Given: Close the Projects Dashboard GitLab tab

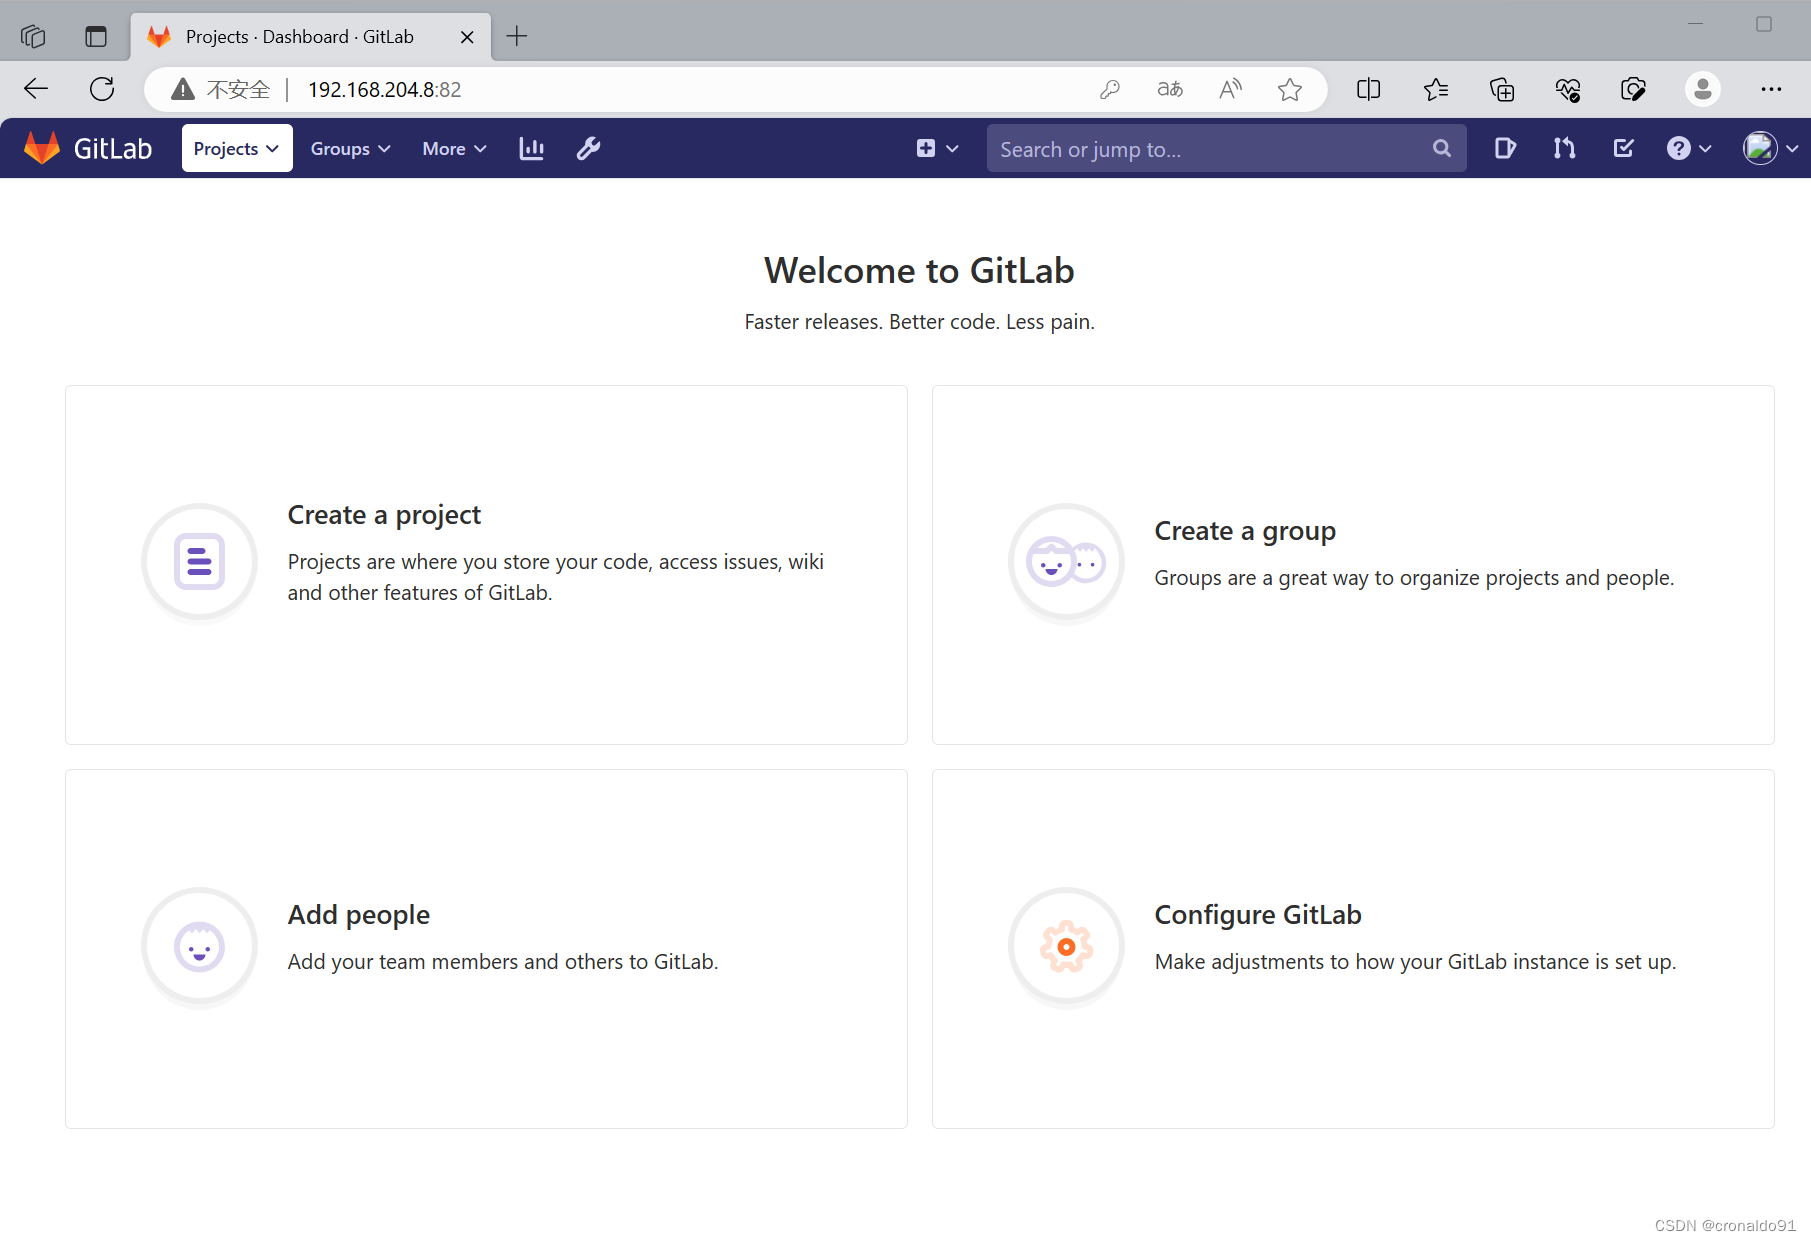Looking at the screenshot, I should coord(467,37).
